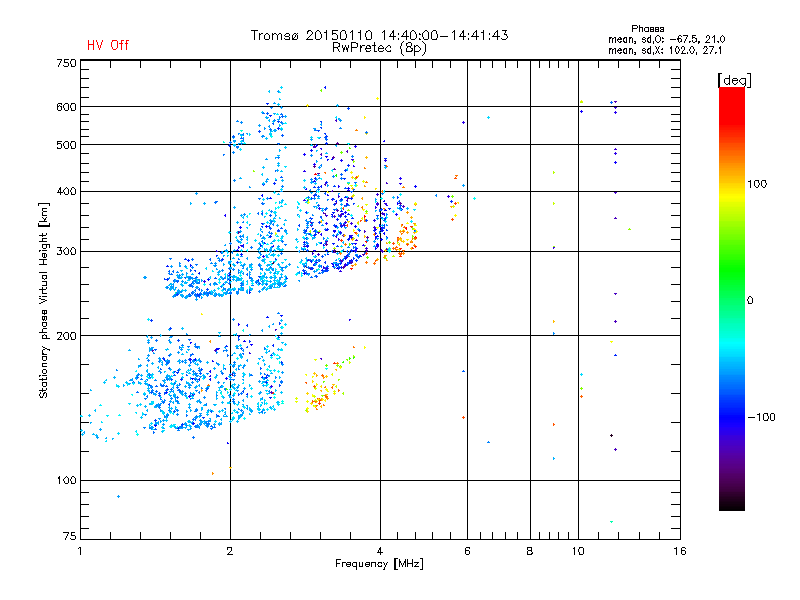Viewport: 800px width, 600px height.
Task: Select the 'mean, sd,X: 102.0, 27.1' line
Action: pos(665,51)
